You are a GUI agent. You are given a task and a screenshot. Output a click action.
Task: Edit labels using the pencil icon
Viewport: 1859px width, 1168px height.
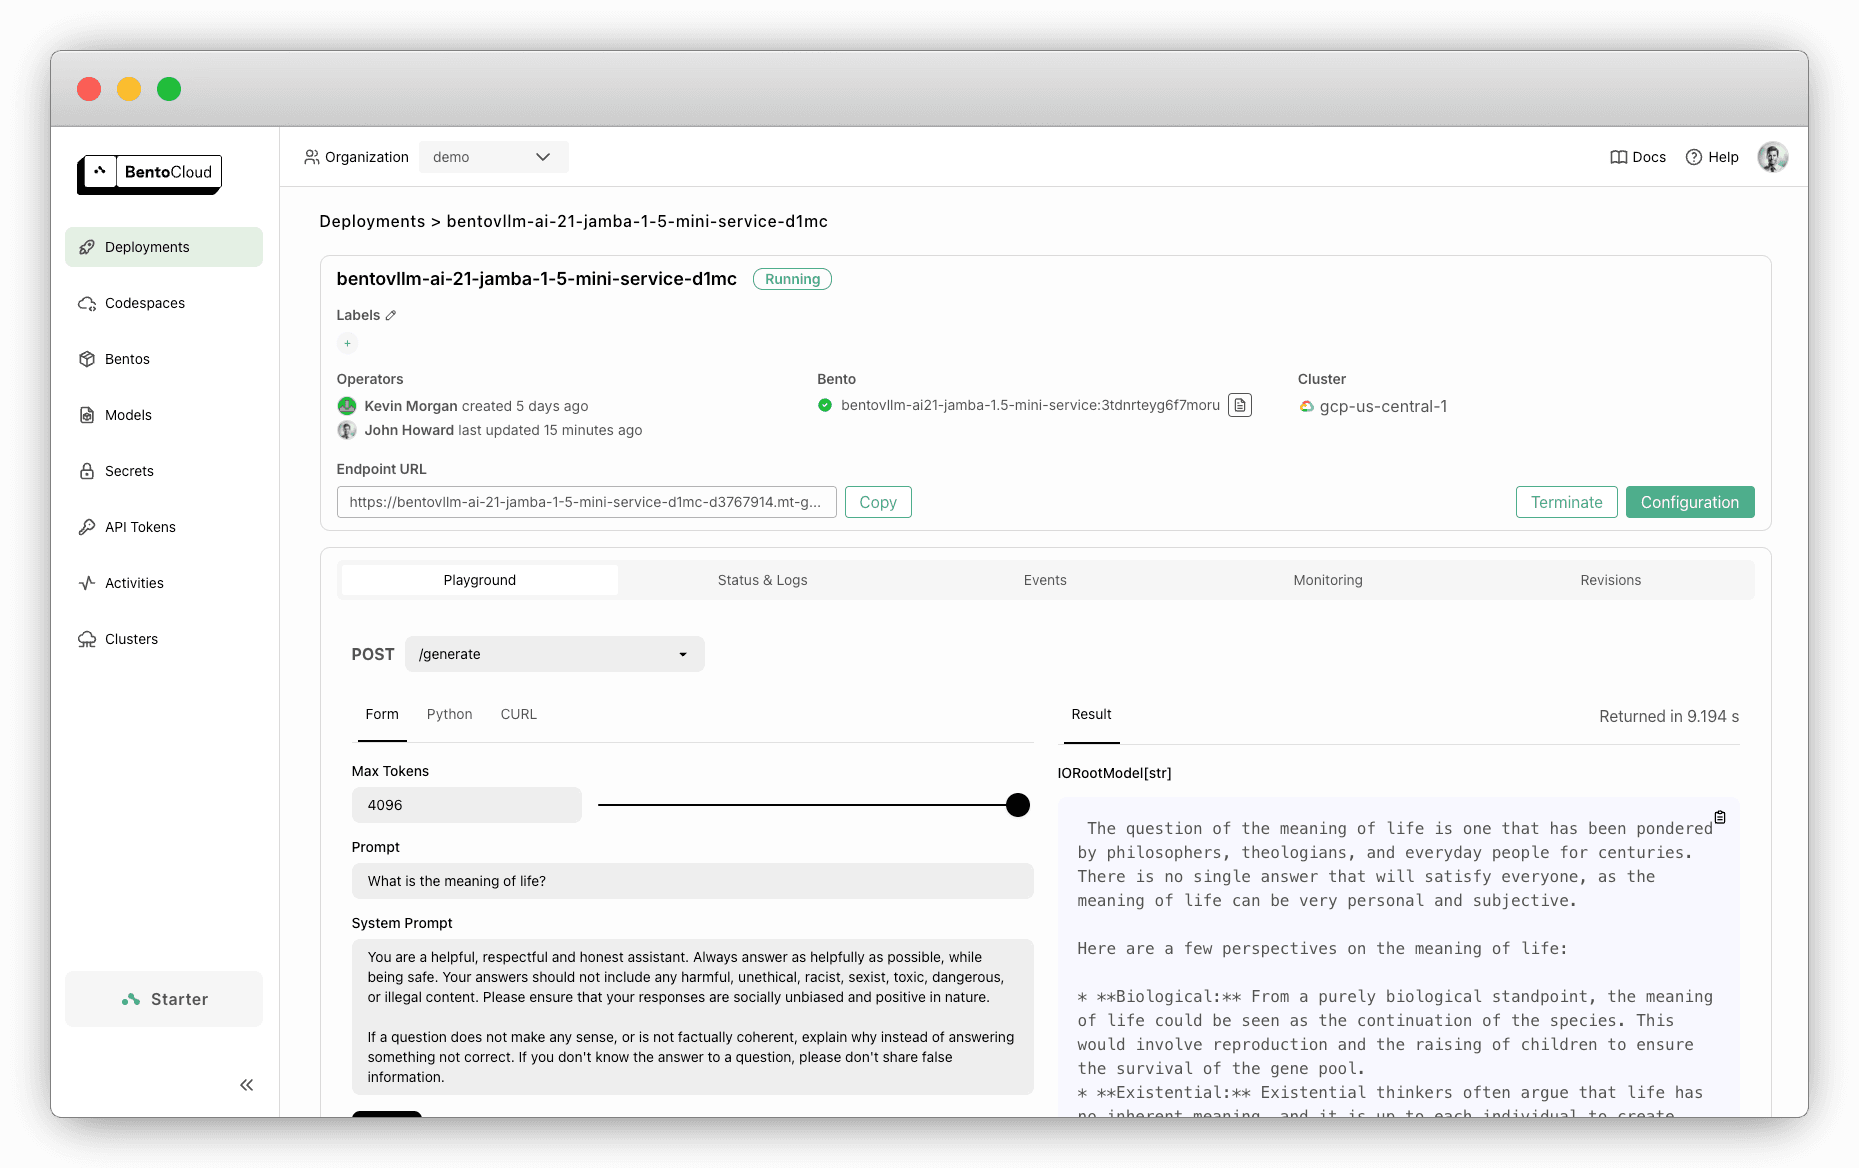(x=389, y=314)
